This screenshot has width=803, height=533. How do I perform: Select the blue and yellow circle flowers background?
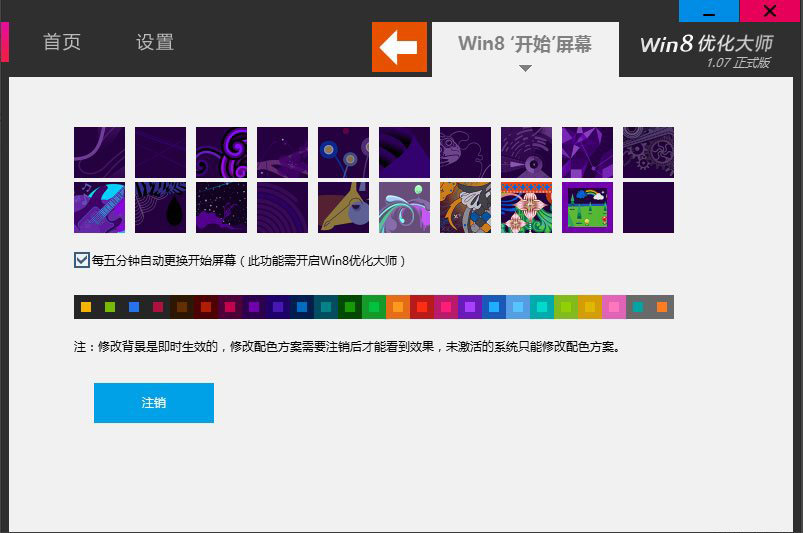click(x=343, y=153)
